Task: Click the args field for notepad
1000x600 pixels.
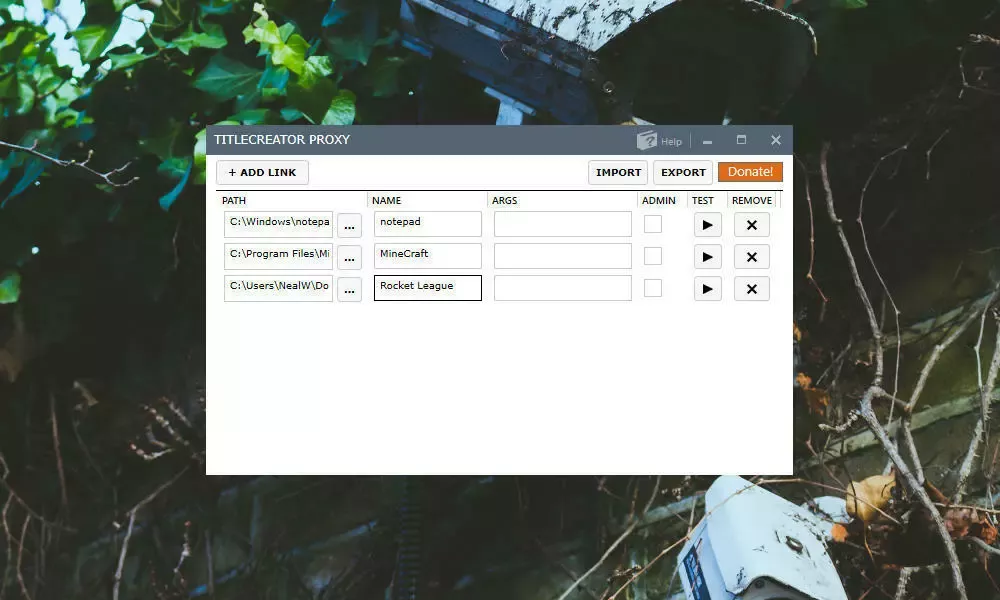Action: tap(562, 224)
